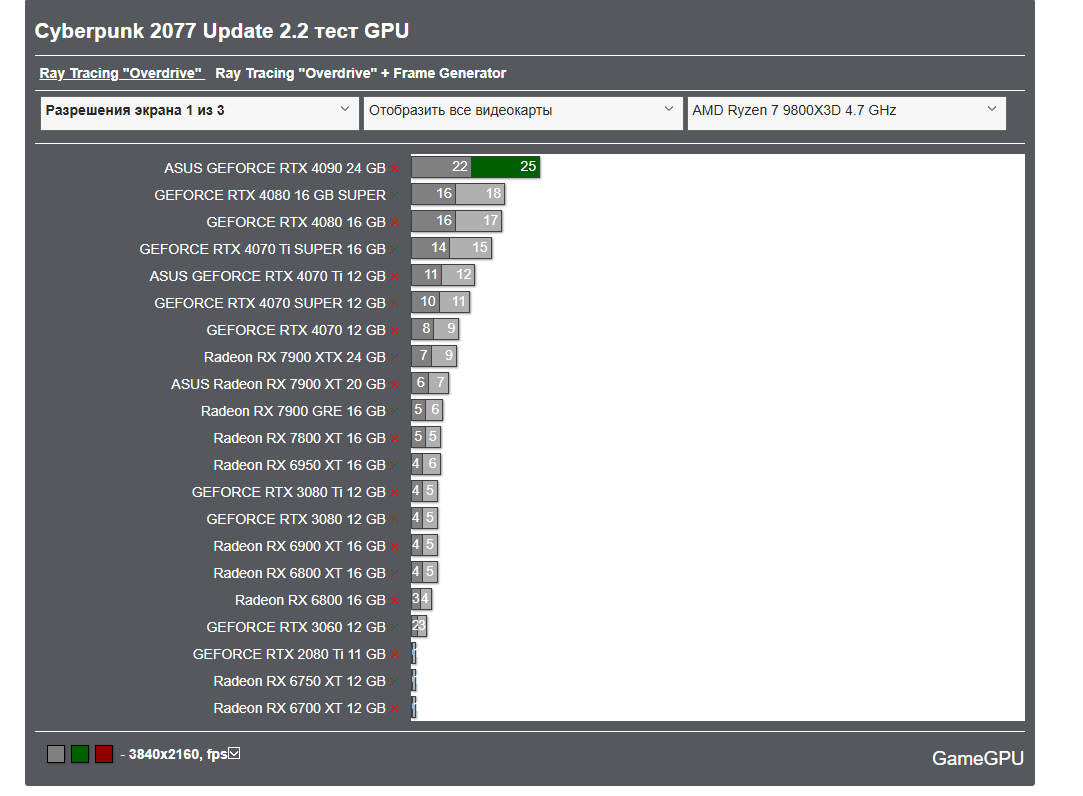Switch to "Overdrive" + Frame Generator tab
Screen dimensions: 1083x796
coord(361,73)
